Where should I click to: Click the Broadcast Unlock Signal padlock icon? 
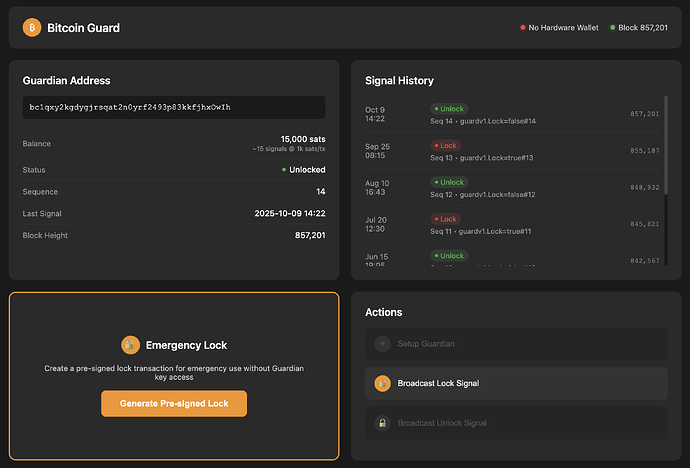tap(382, 423)
